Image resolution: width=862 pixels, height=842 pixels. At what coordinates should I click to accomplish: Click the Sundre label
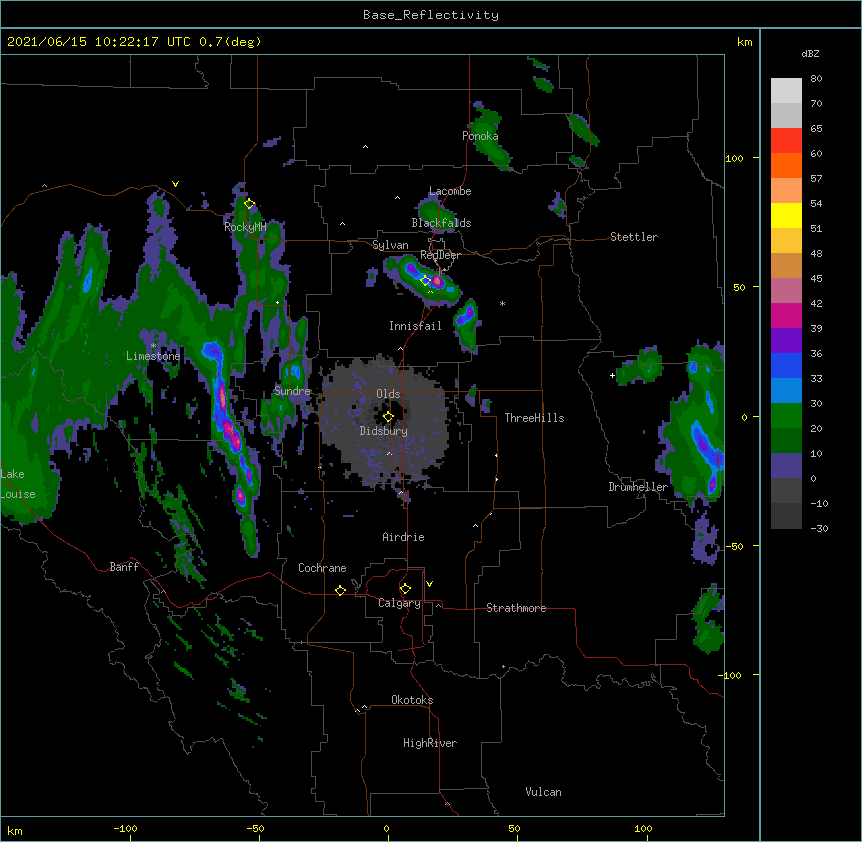click(292, 391)
